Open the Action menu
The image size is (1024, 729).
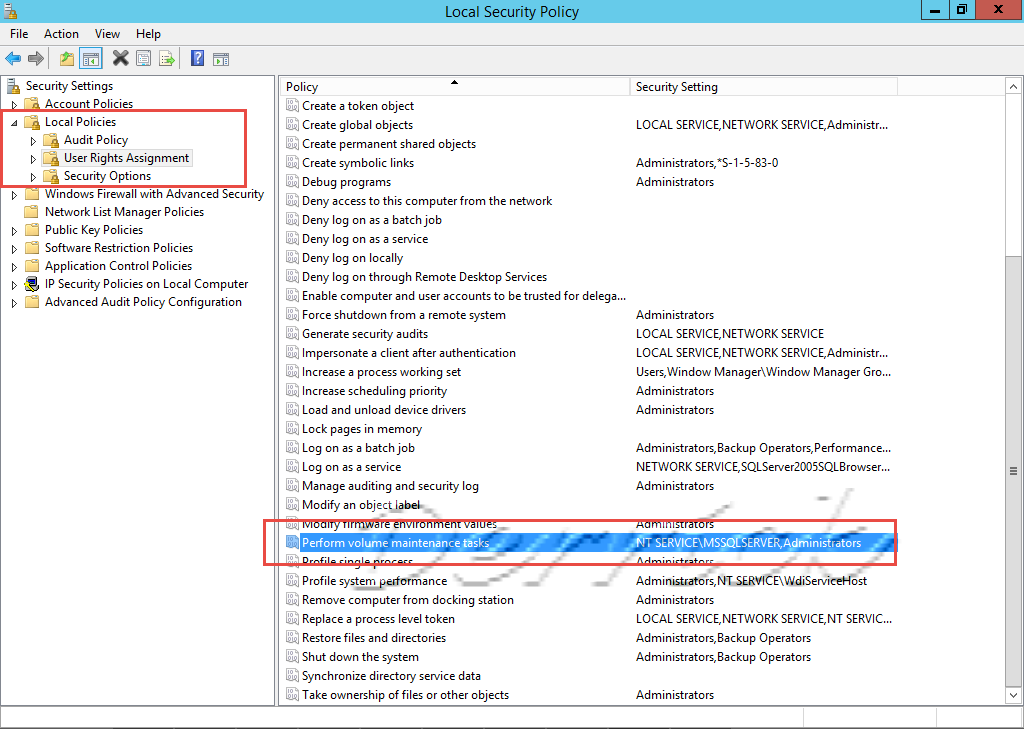pos(61,33)
